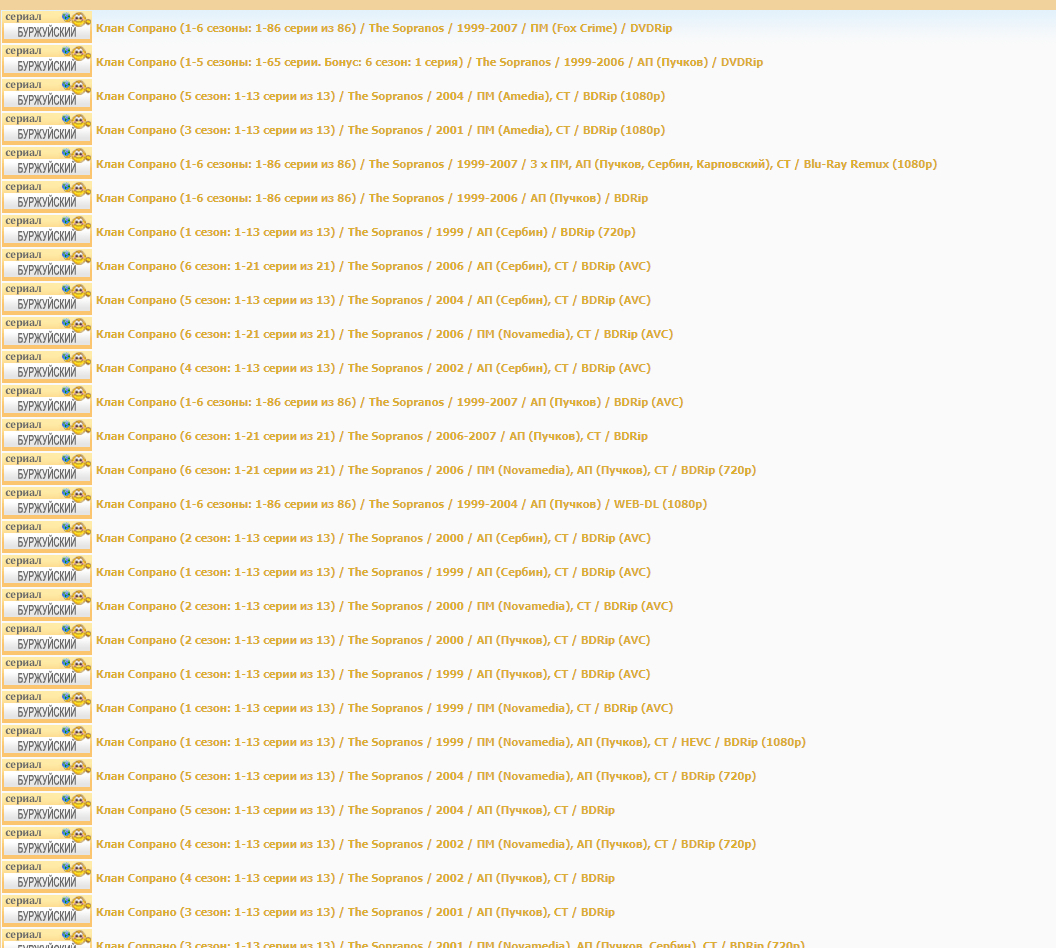Click badge beside season 4 Пучков, СТ BDRip row
1056x948 pixels.
(x=46, y=877)
